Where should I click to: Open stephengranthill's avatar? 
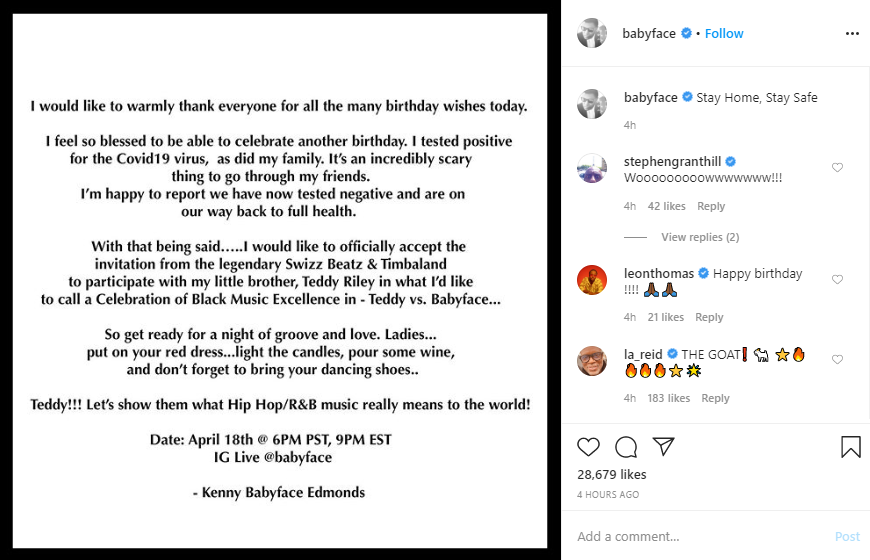(592, 169)
